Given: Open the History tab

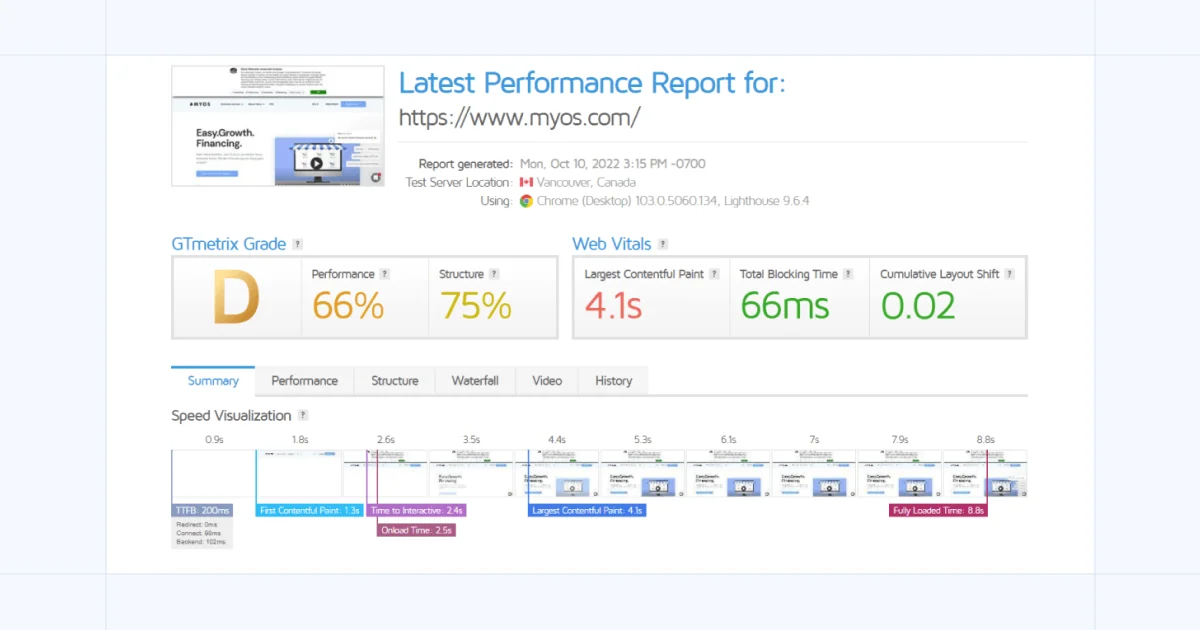Looking at the screenshot, I should (x=613, y=381).
